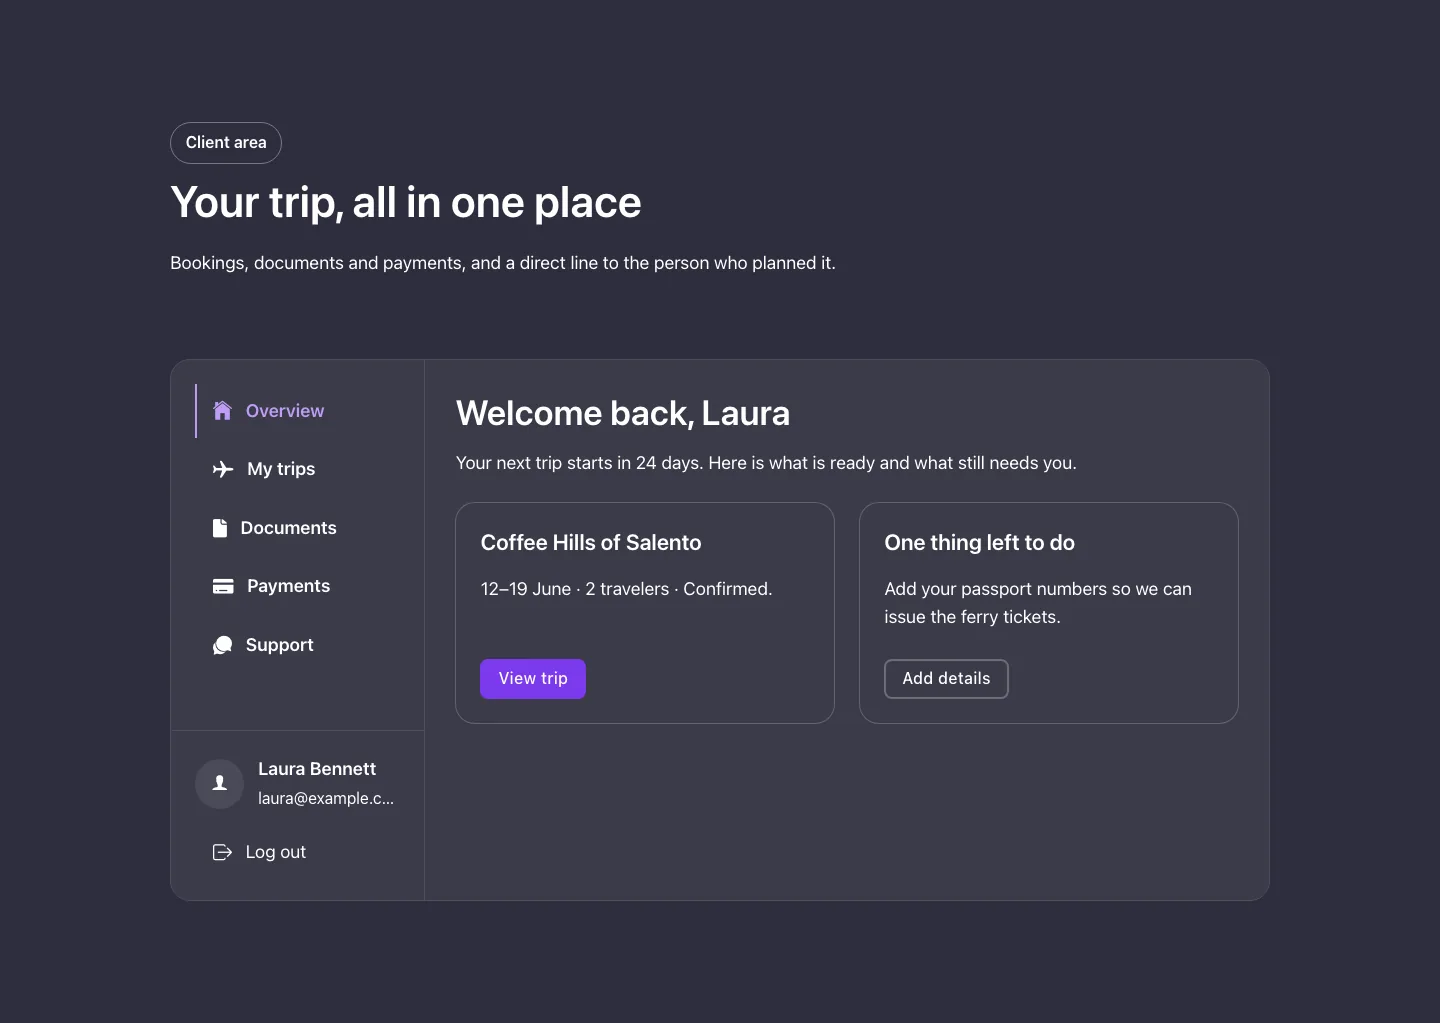
Task: Open the Support sidebar label
Action: tap(279, 645)
